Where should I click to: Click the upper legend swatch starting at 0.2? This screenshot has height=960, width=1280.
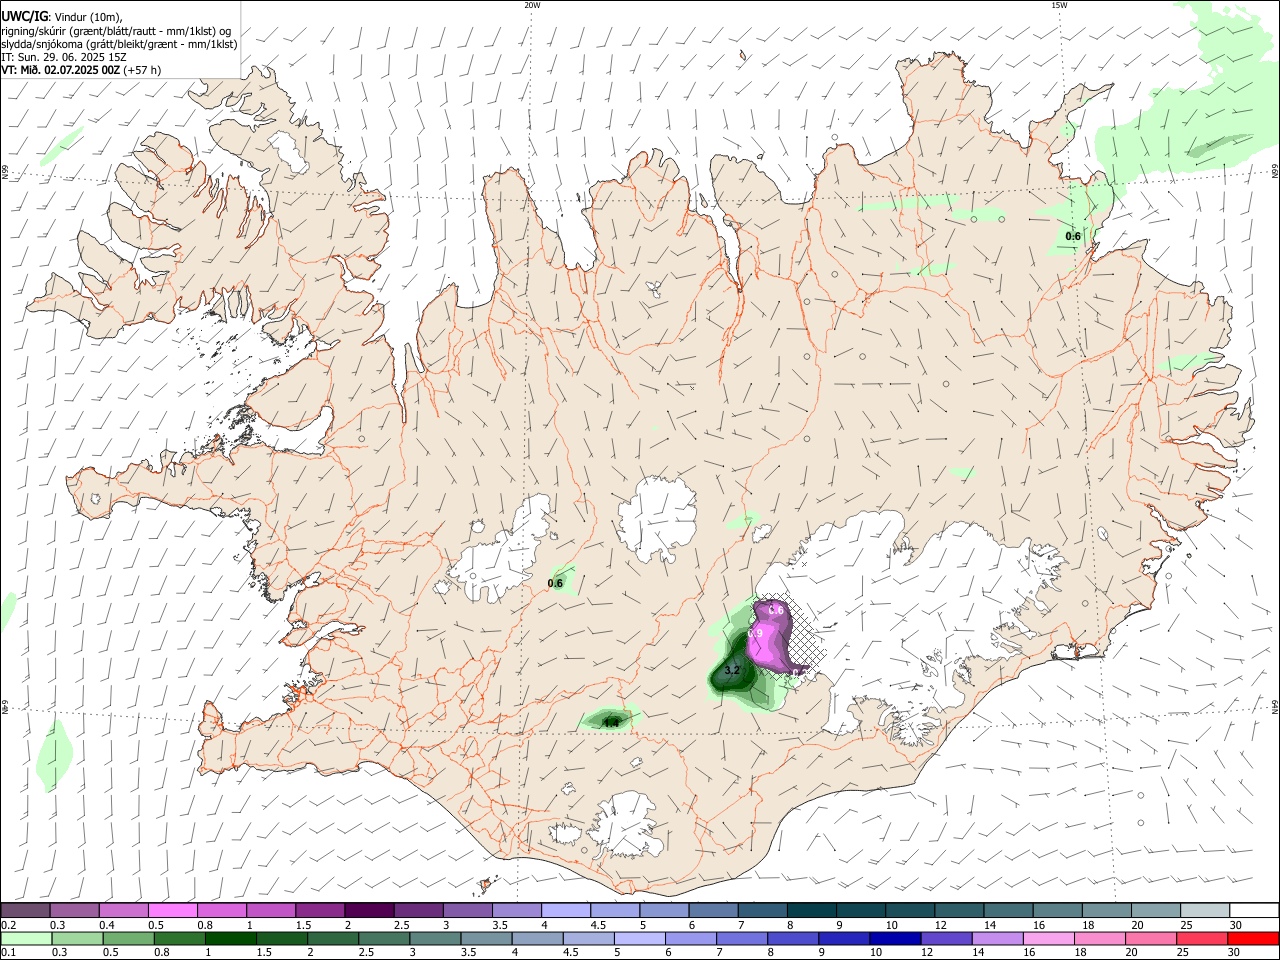click(26, 911)
